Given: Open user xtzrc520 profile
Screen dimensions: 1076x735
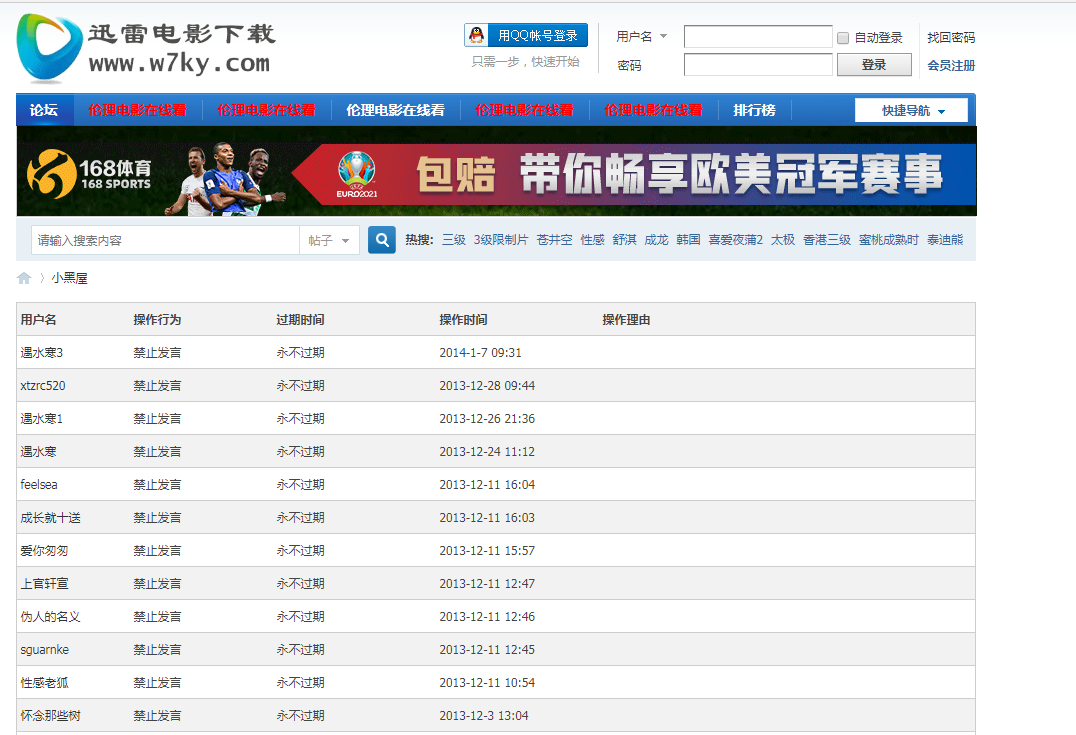Looking at the screenshot, I should click(43, 386).
